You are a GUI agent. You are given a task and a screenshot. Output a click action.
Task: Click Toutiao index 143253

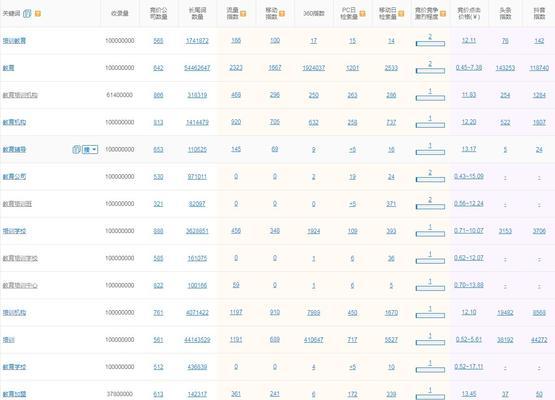click(x=505, y=68)
